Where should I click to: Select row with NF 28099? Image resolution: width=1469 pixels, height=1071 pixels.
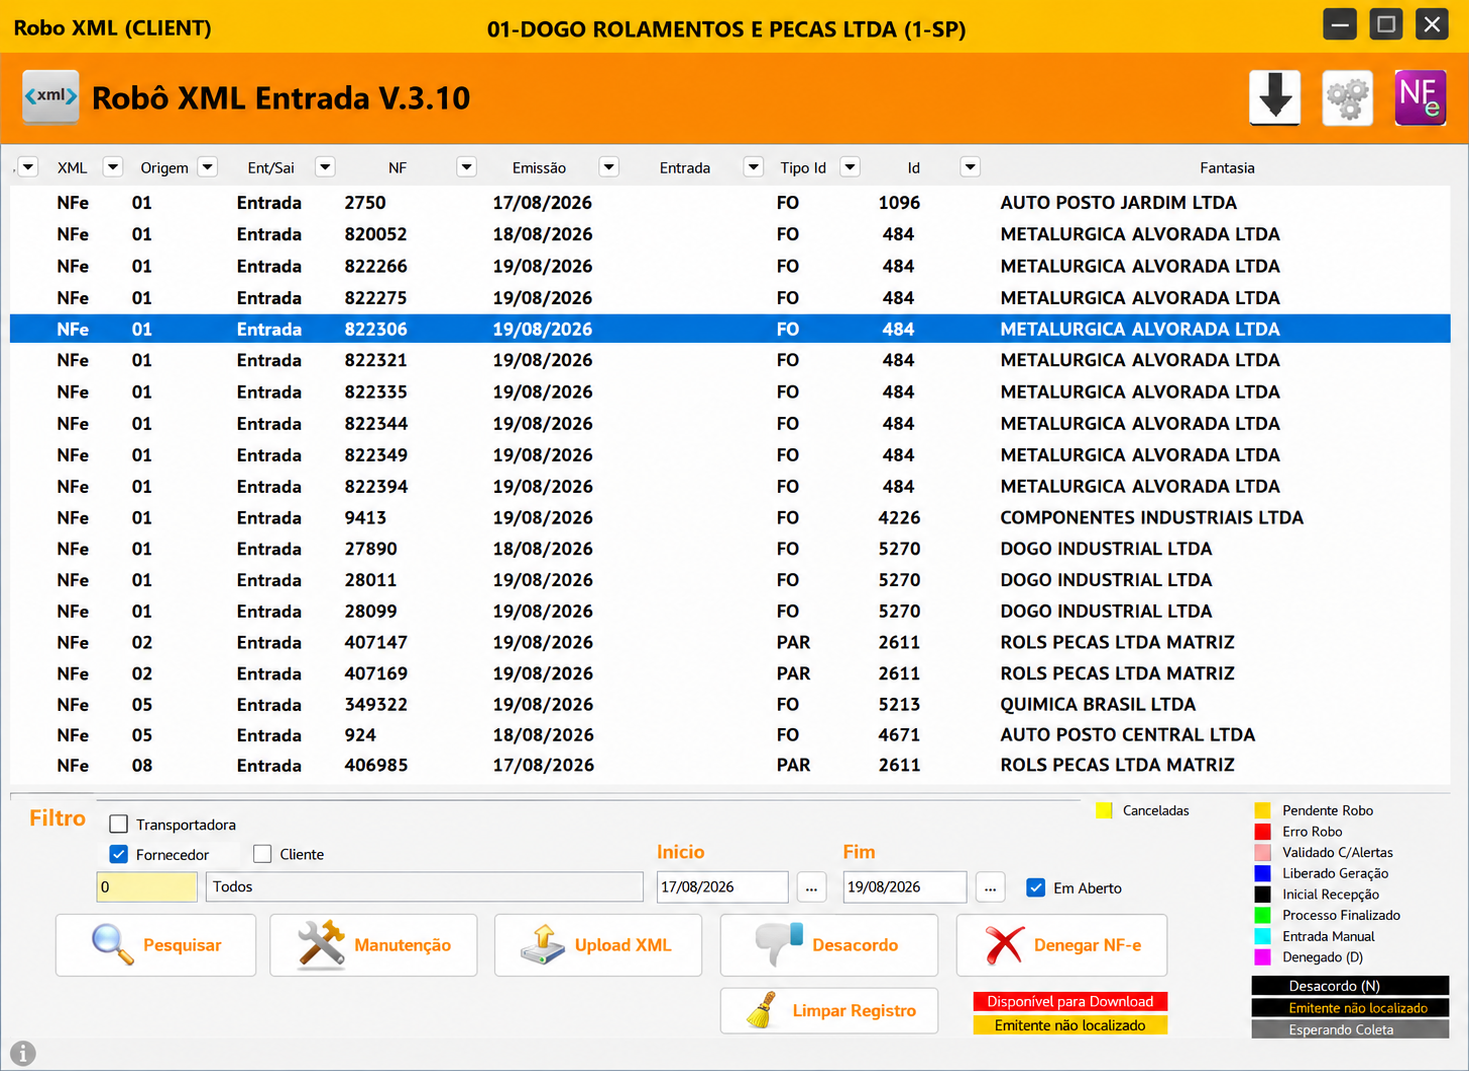(730, 611)
